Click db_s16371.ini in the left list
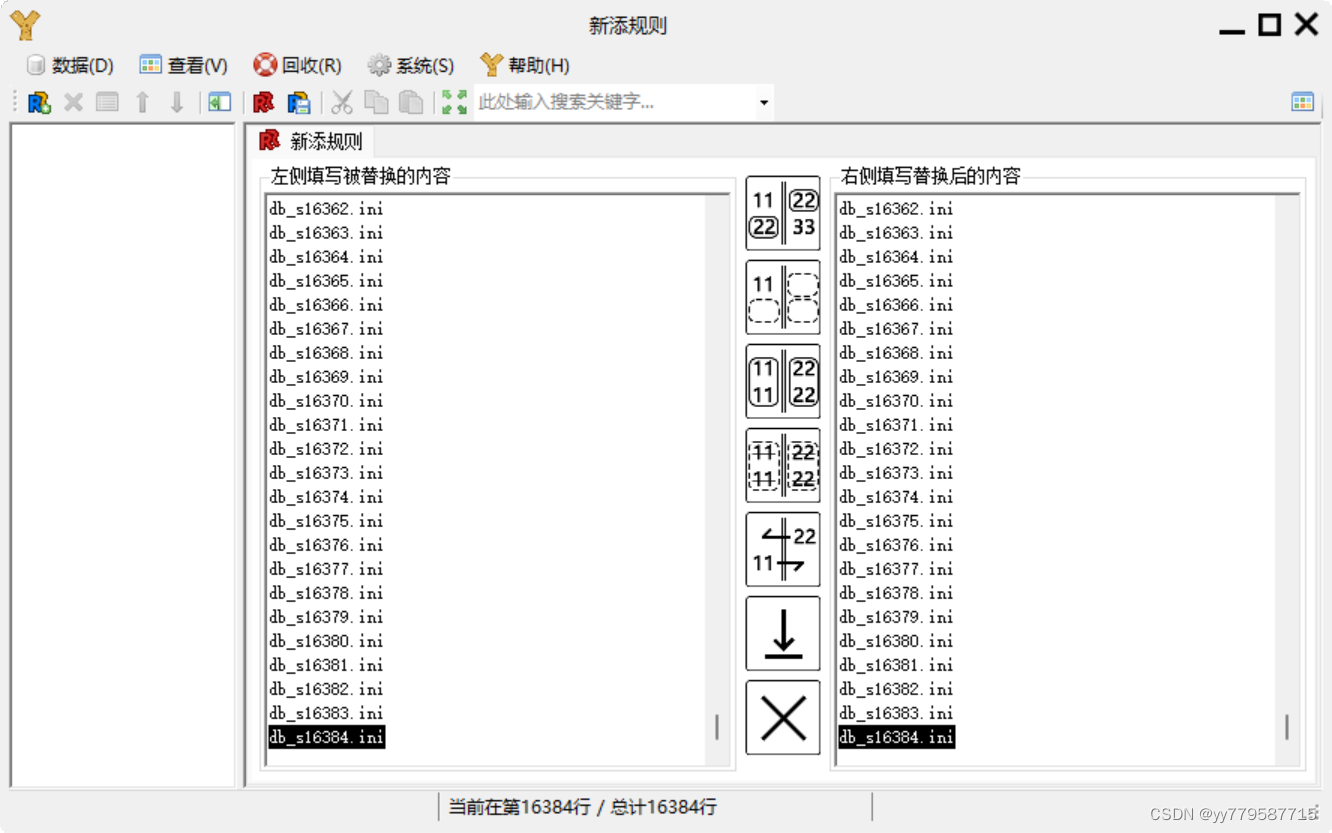Viewport: 1332px width, 833px height. pos(326,425)
